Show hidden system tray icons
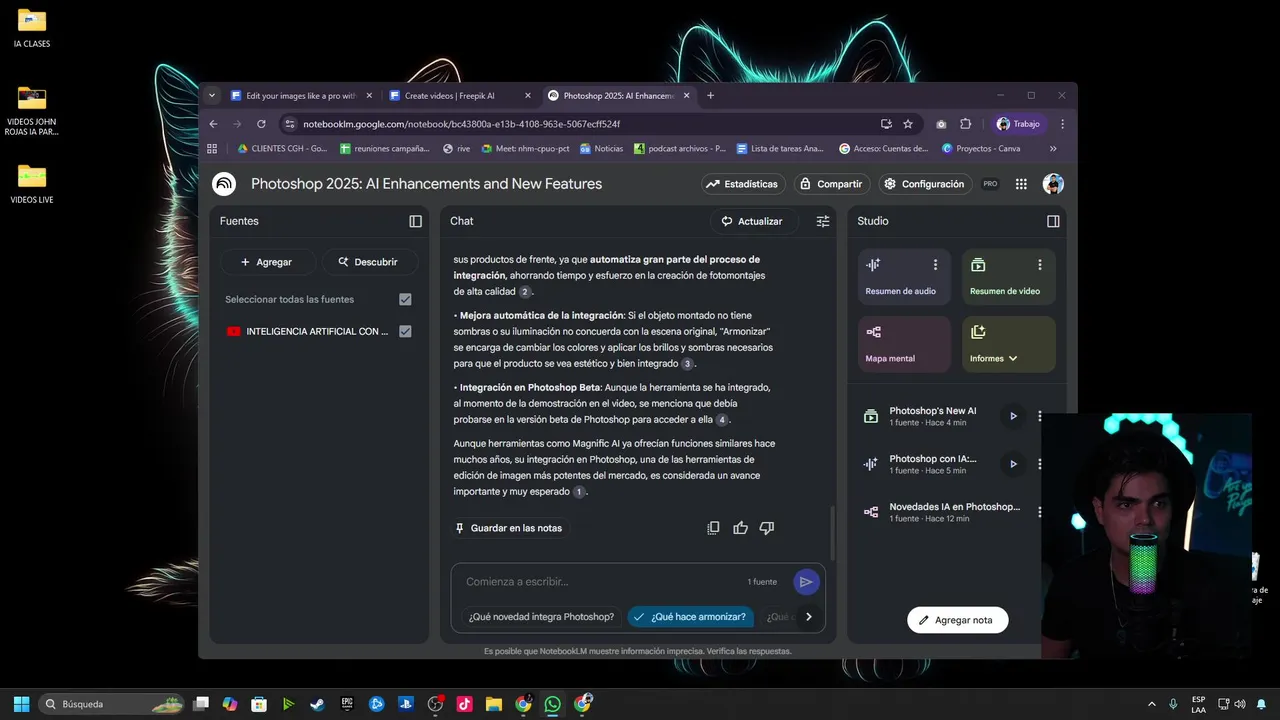The image size is (1280, 720). click(1151, 704)
